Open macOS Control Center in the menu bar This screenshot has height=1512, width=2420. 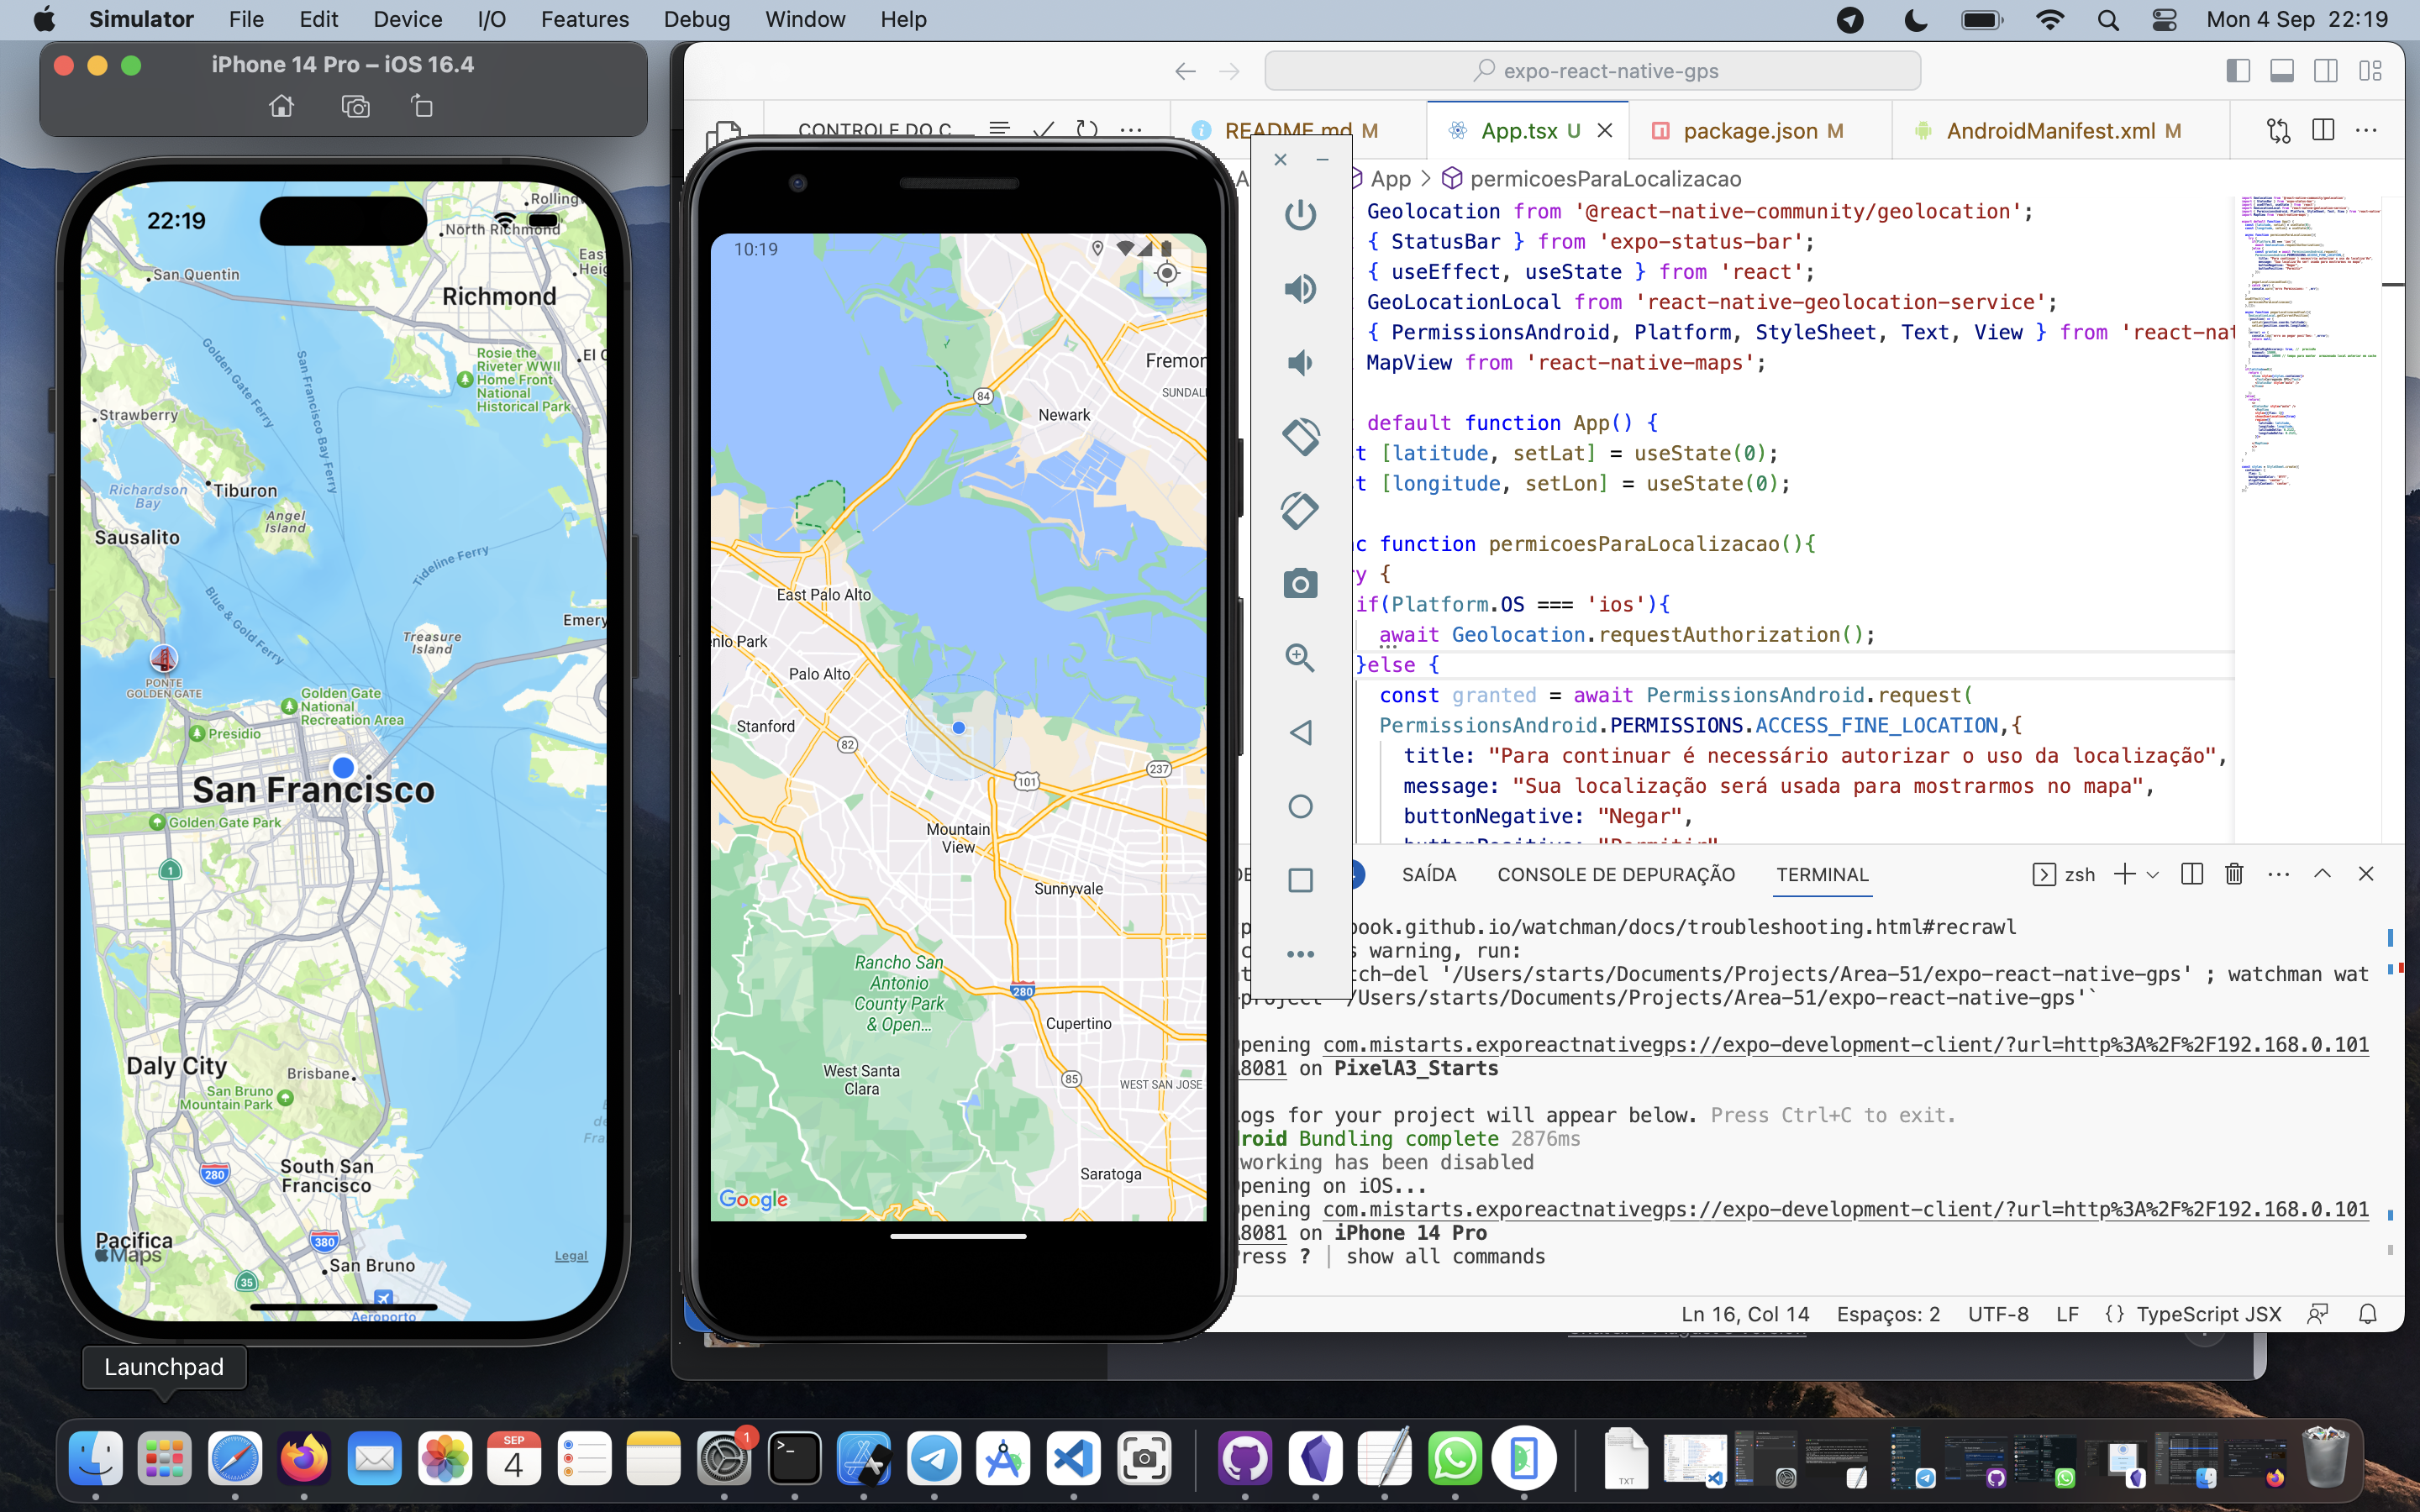(2164, 20)
